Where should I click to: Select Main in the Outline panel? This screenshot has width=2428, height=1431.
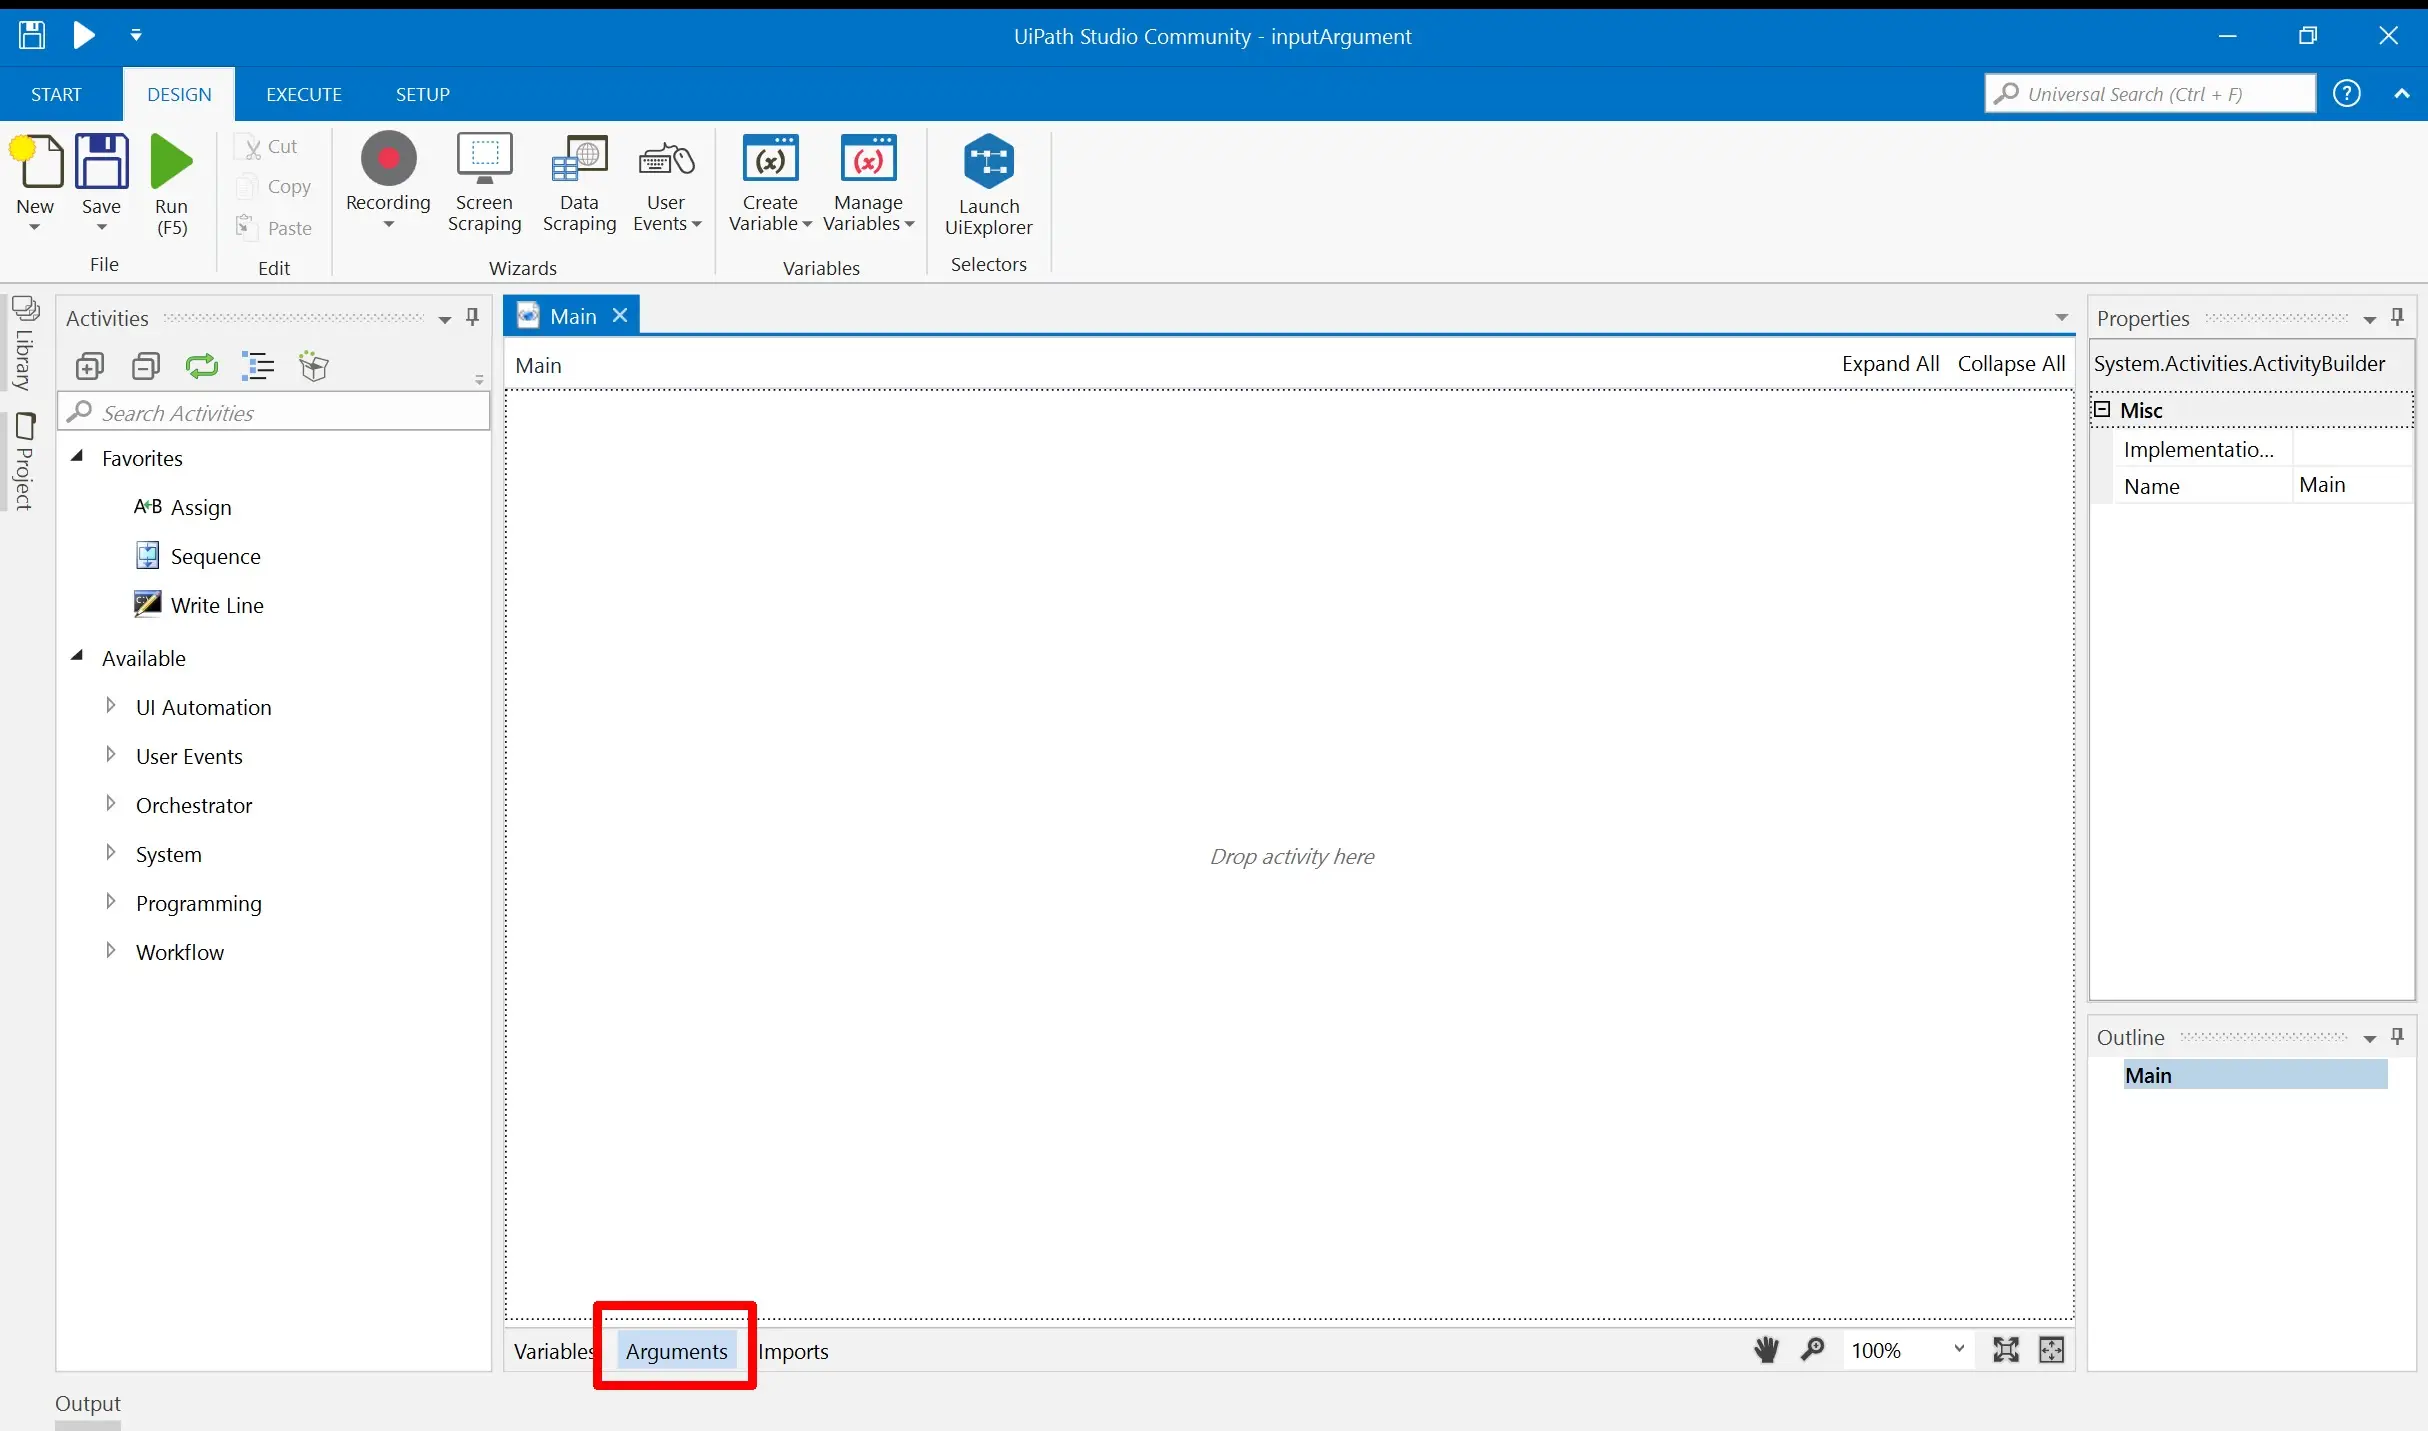tap(2254, 1075)
